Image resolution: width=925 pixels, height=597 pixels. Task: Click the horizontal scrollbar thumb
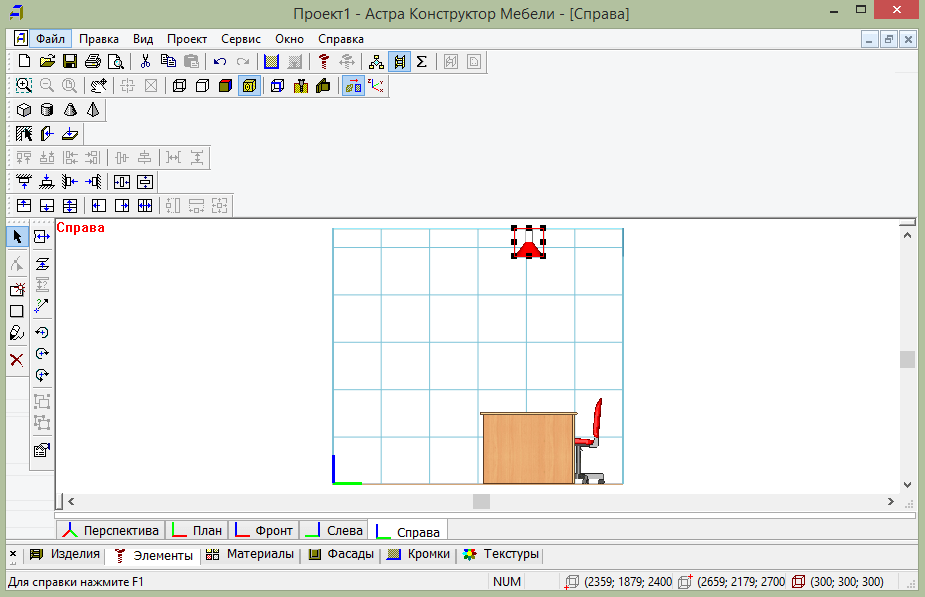481,501
